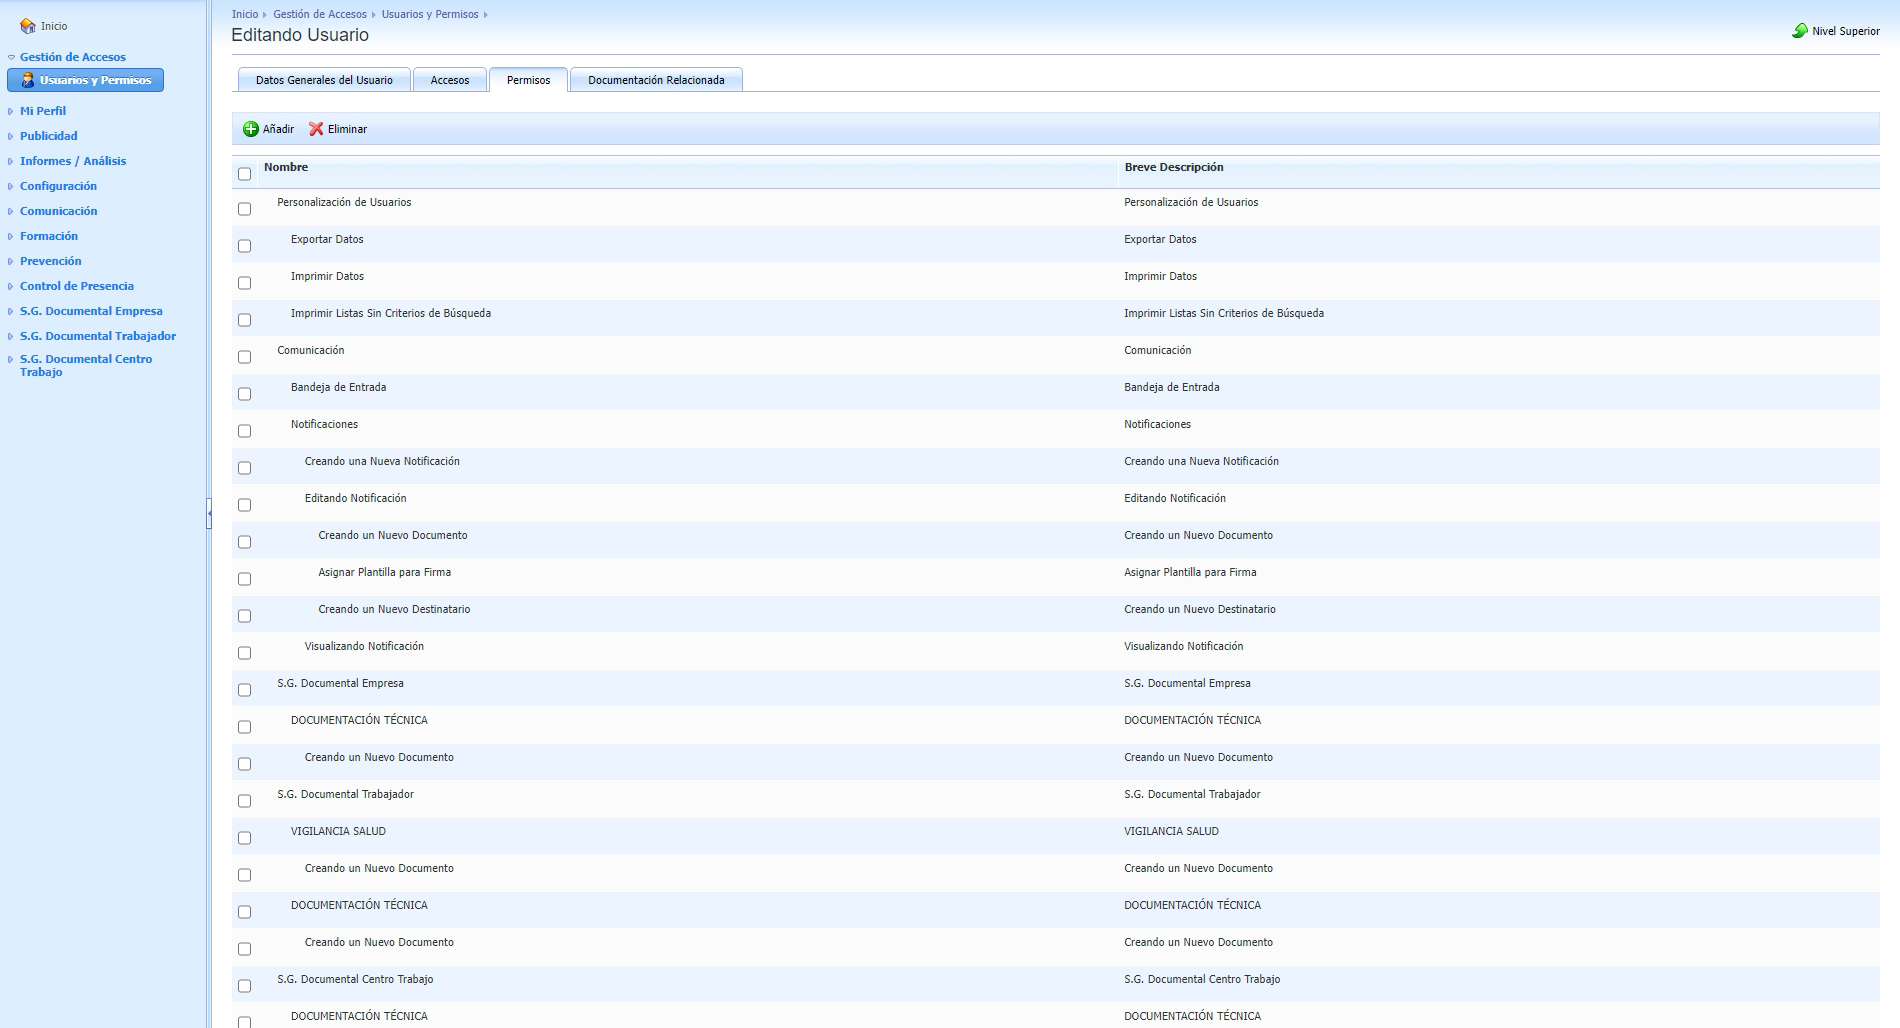Click the Bandeja de Entrada description cell
Image resolution: width=1900 pixels, height=1028 pixels.
point(1172,387)
